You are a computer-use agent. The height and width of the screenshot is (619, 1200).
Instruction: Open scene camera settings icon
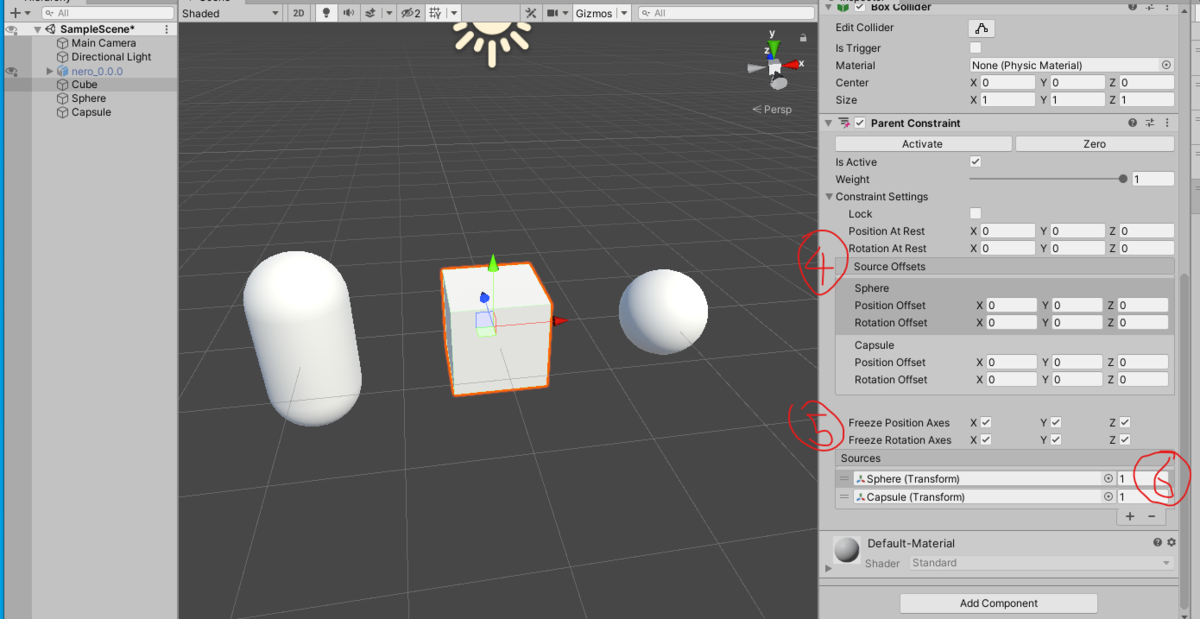pyautogui.click(x=554, y=13)
